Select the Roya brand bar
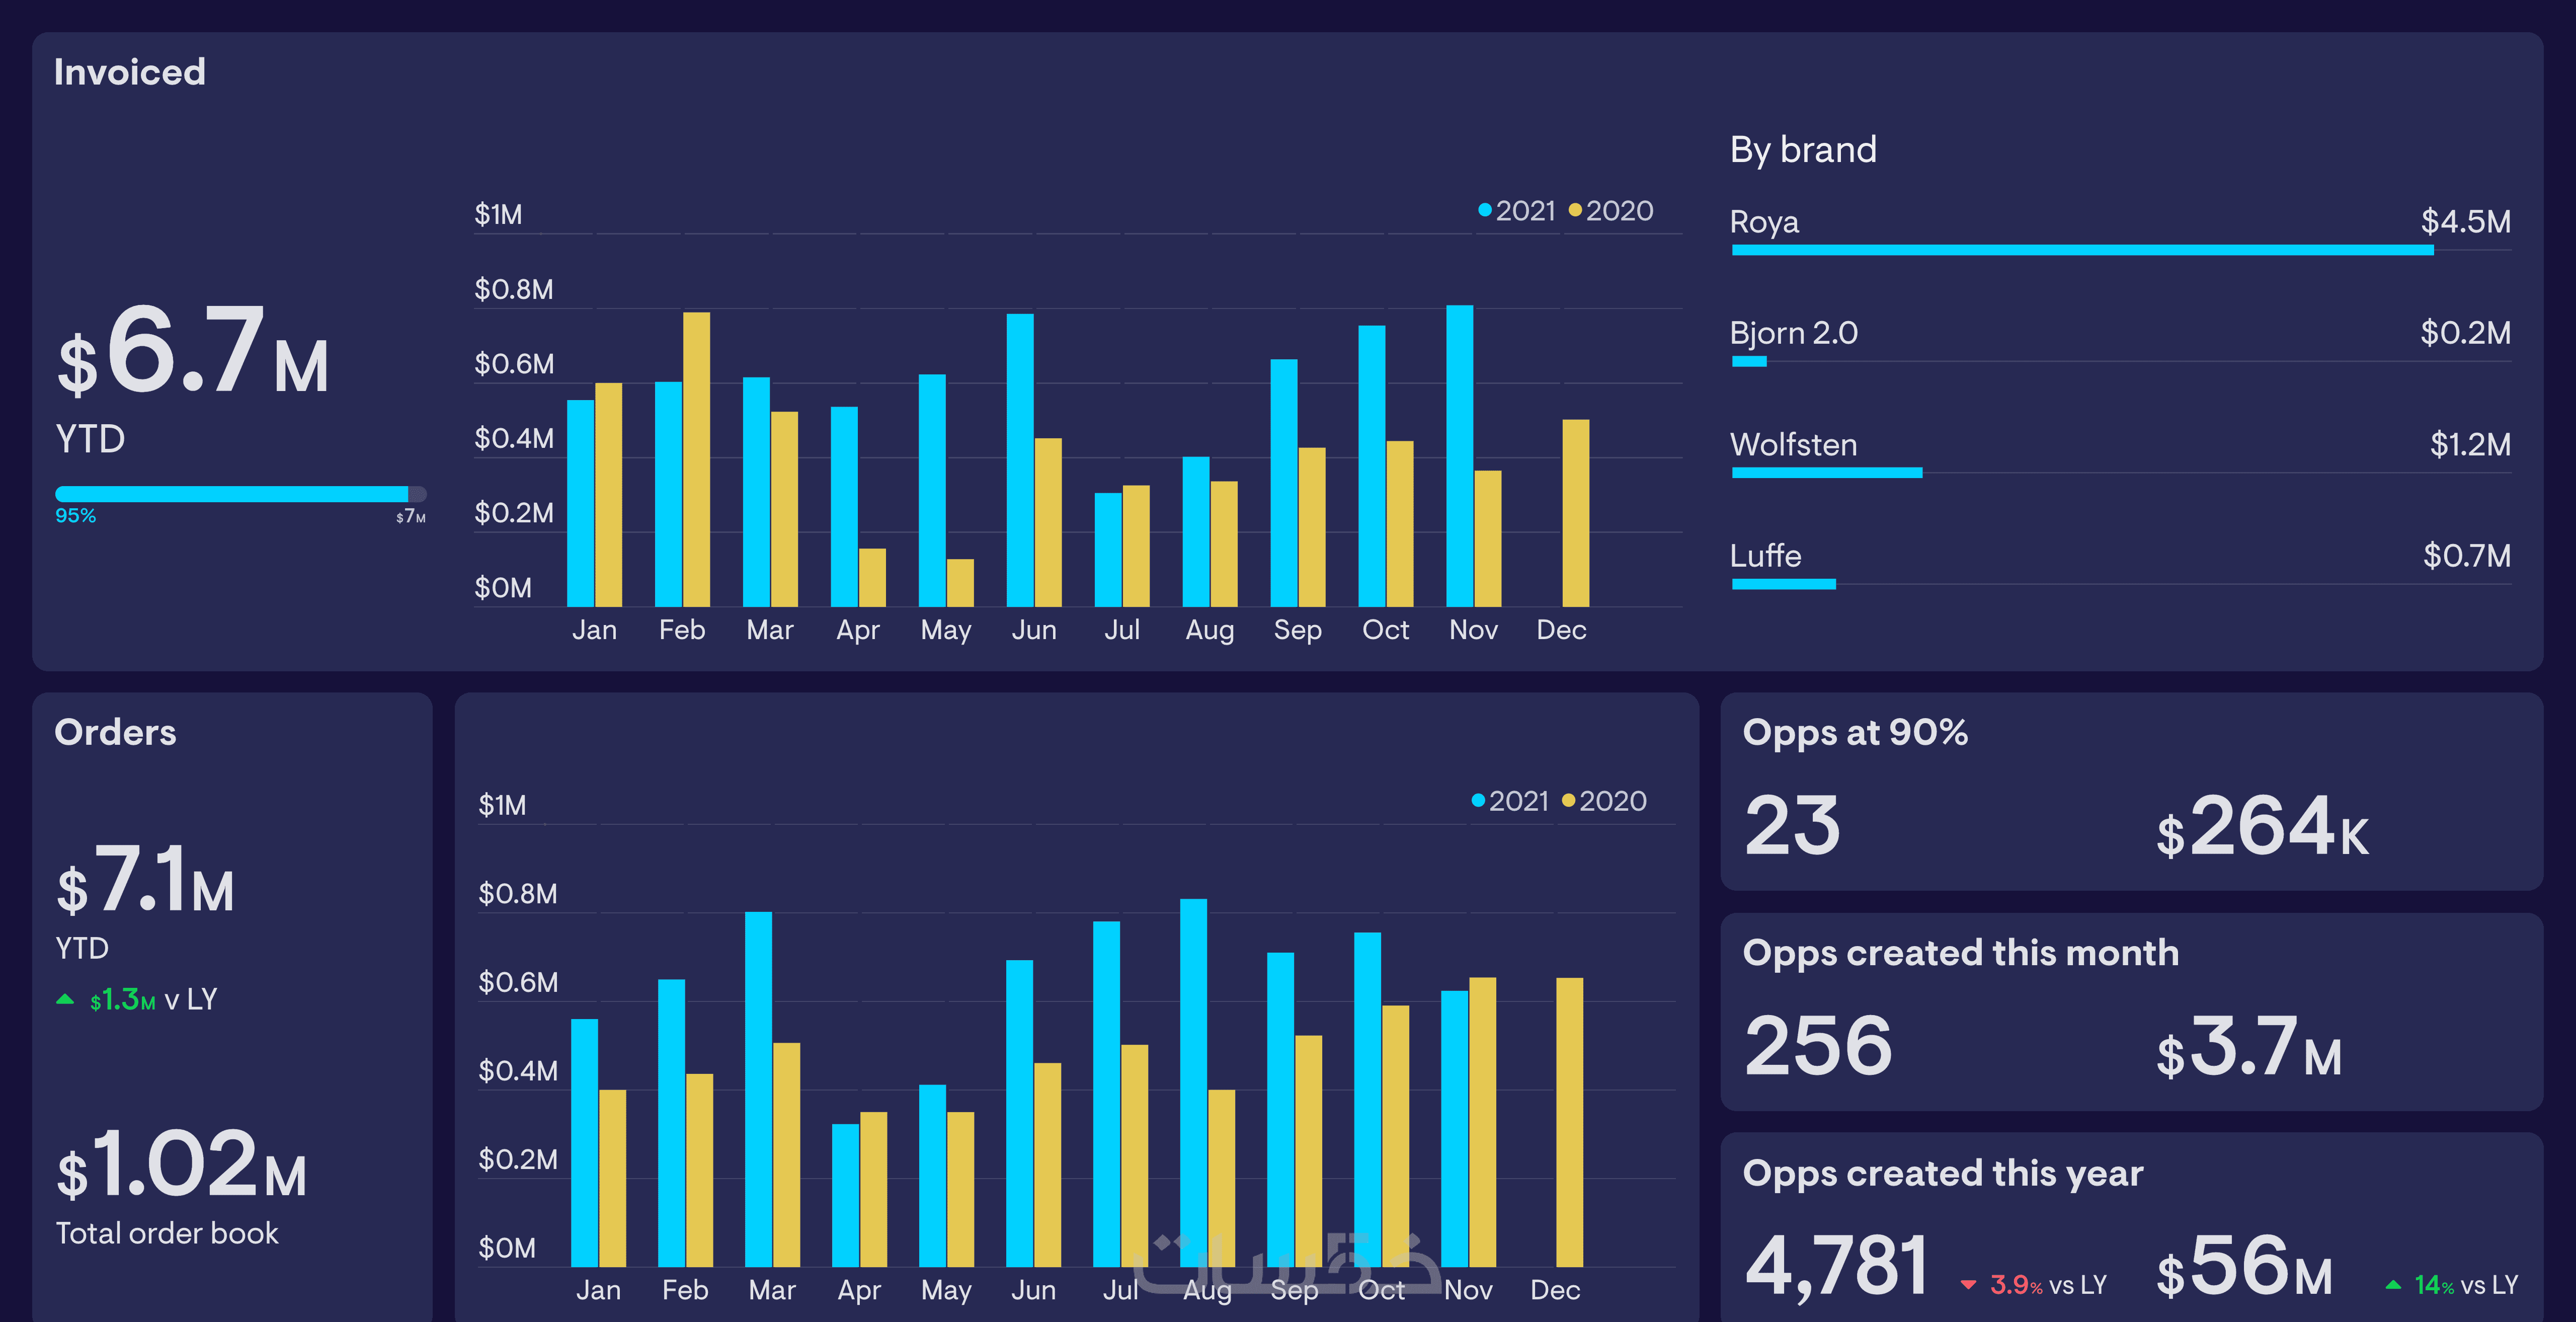2576x1322 pixels. (2082, 250)
